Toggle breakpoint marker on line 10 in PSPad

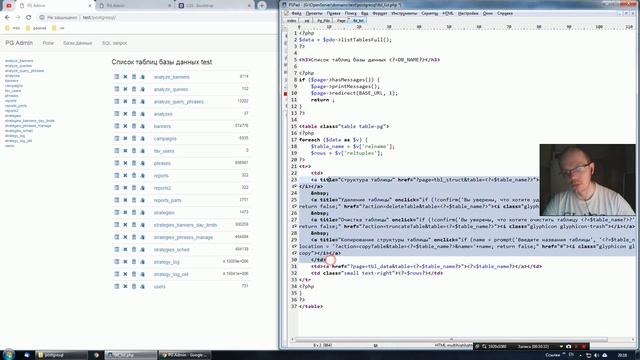coord(286,93)
